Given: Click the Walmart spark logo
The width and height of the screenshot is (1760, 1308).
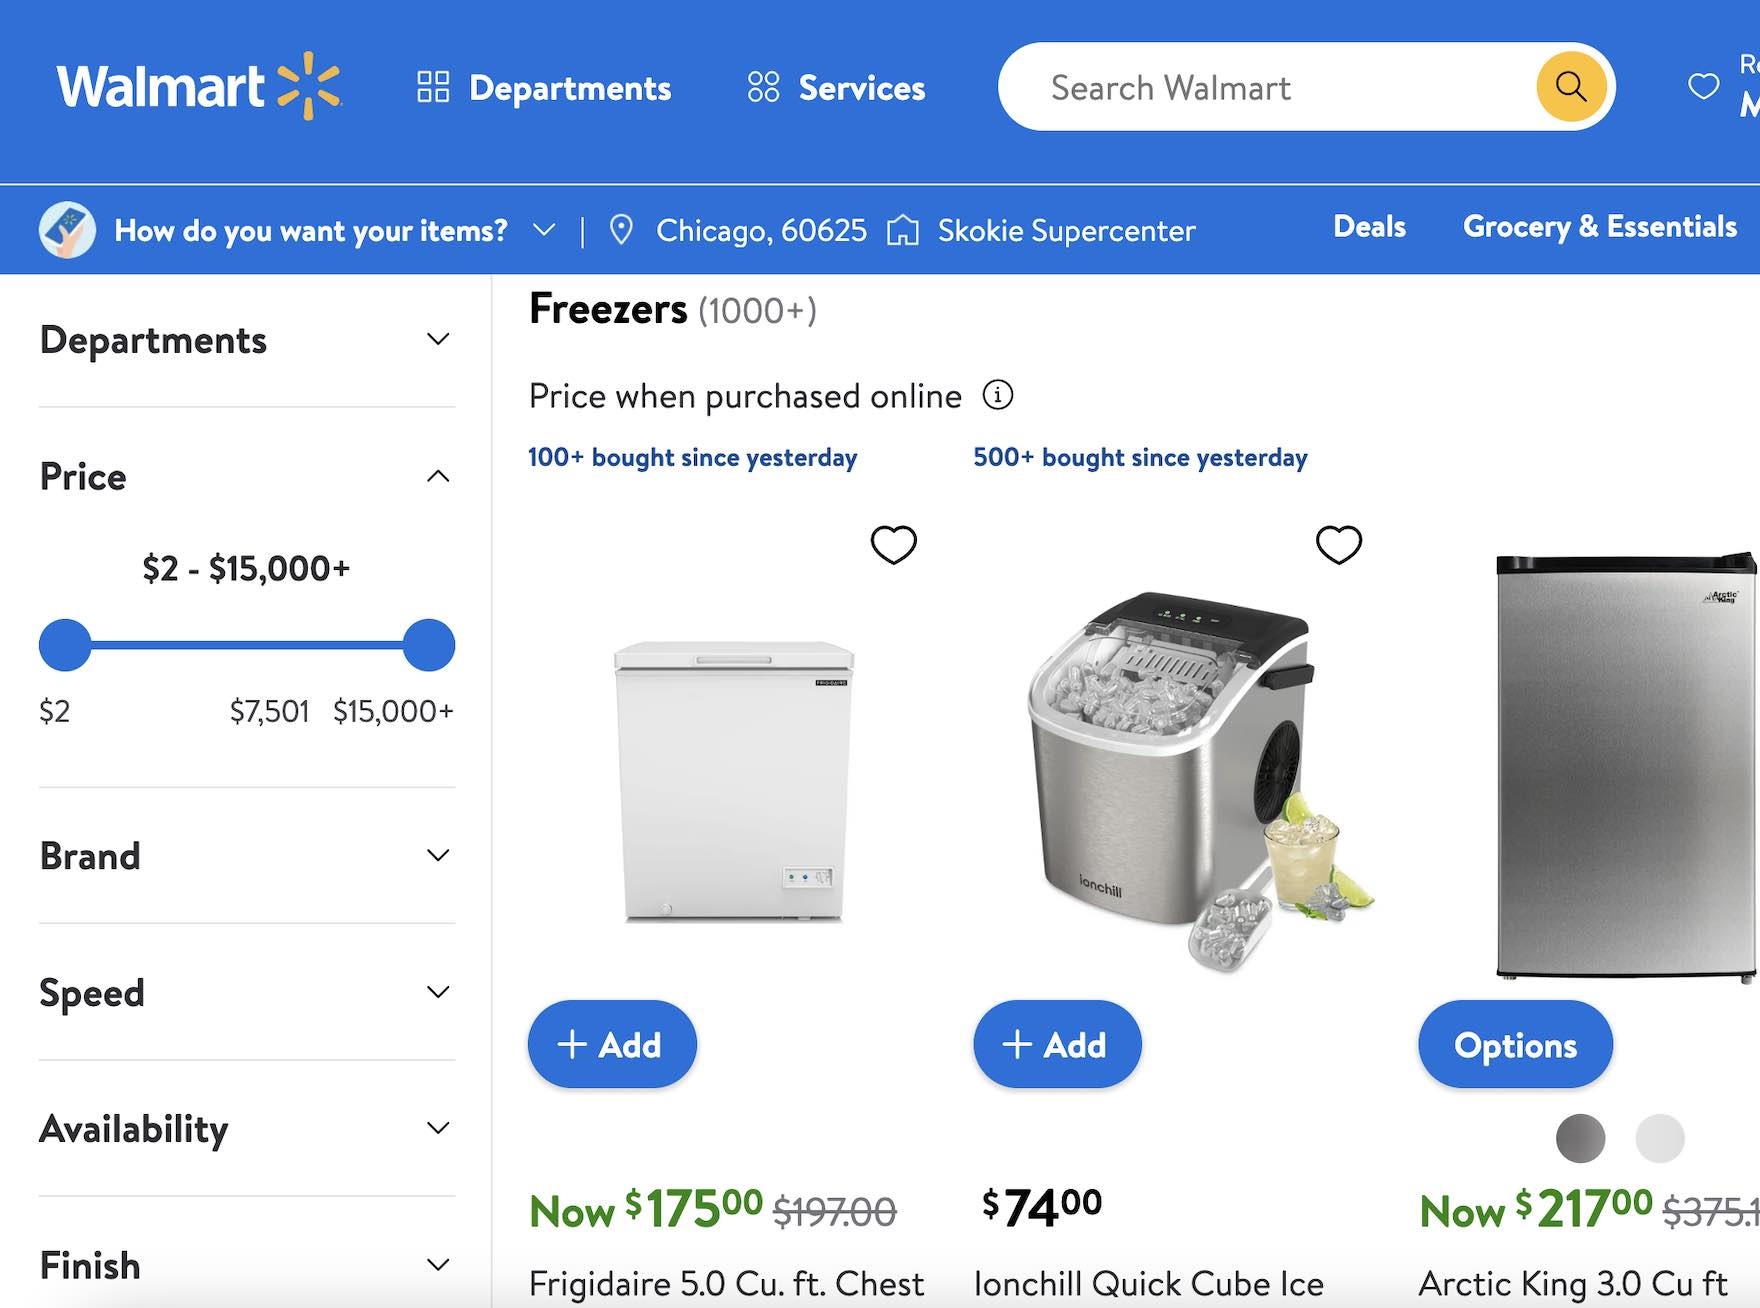Looking at the screenshot, I should pyautogui.click(x=309, y=86).
